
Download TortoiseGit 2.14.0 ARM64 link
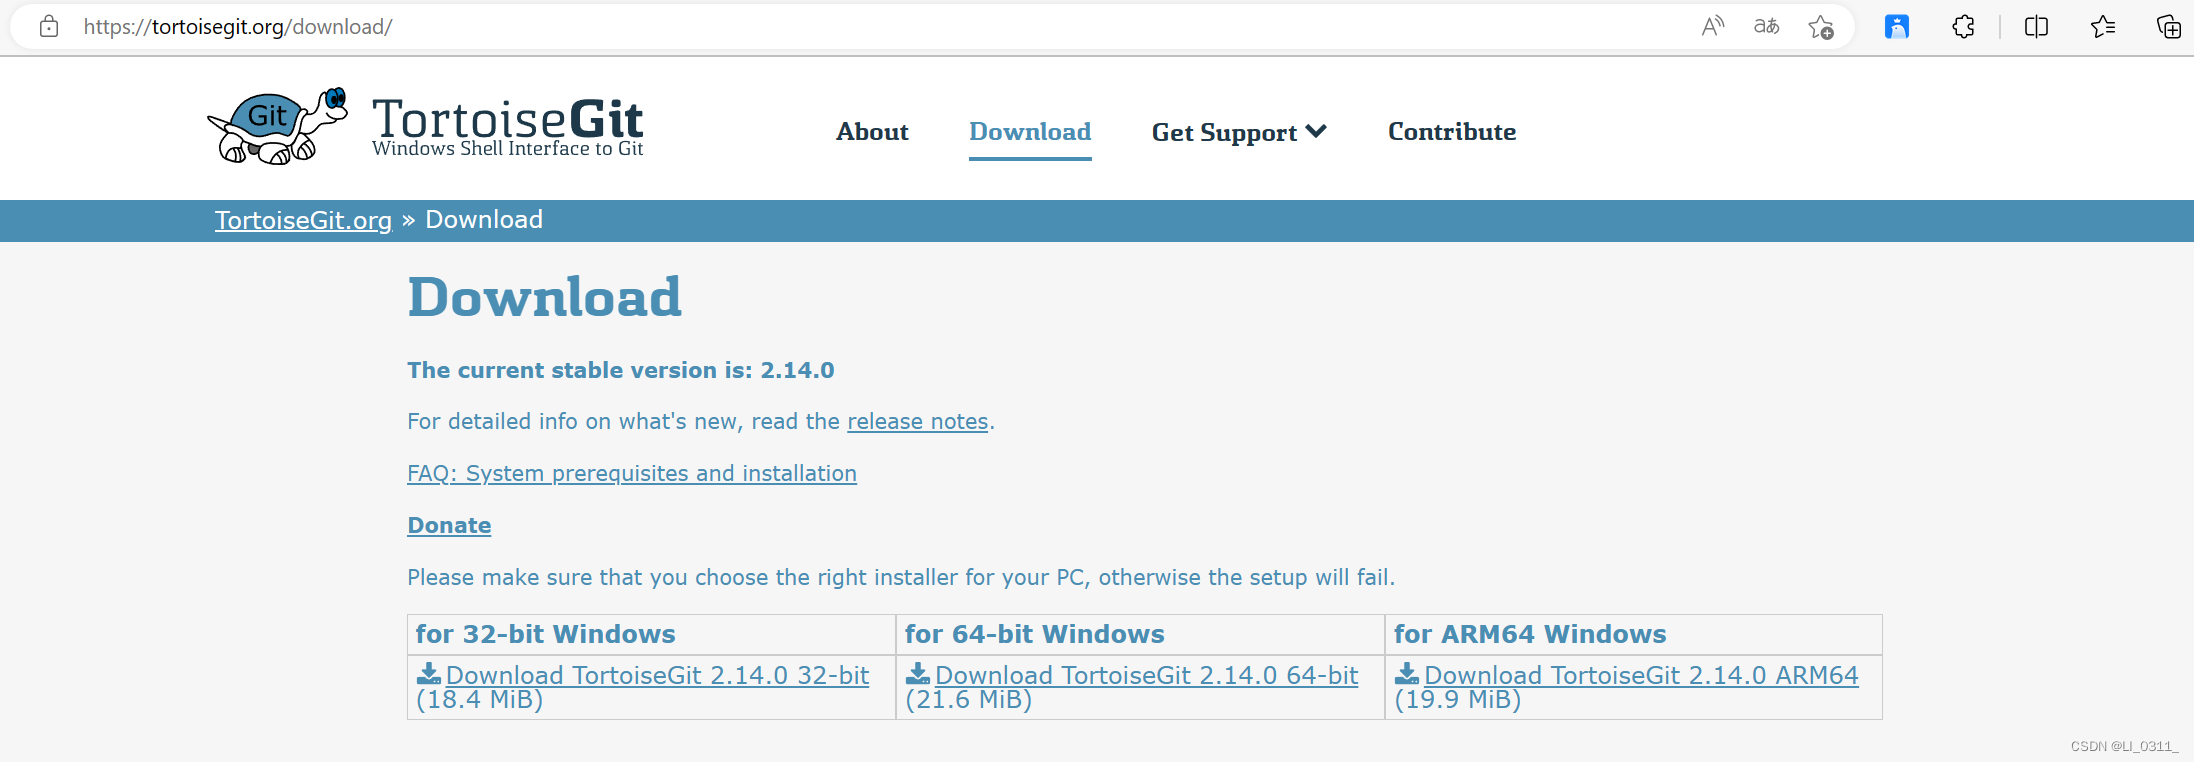(x=1641, y=676)
